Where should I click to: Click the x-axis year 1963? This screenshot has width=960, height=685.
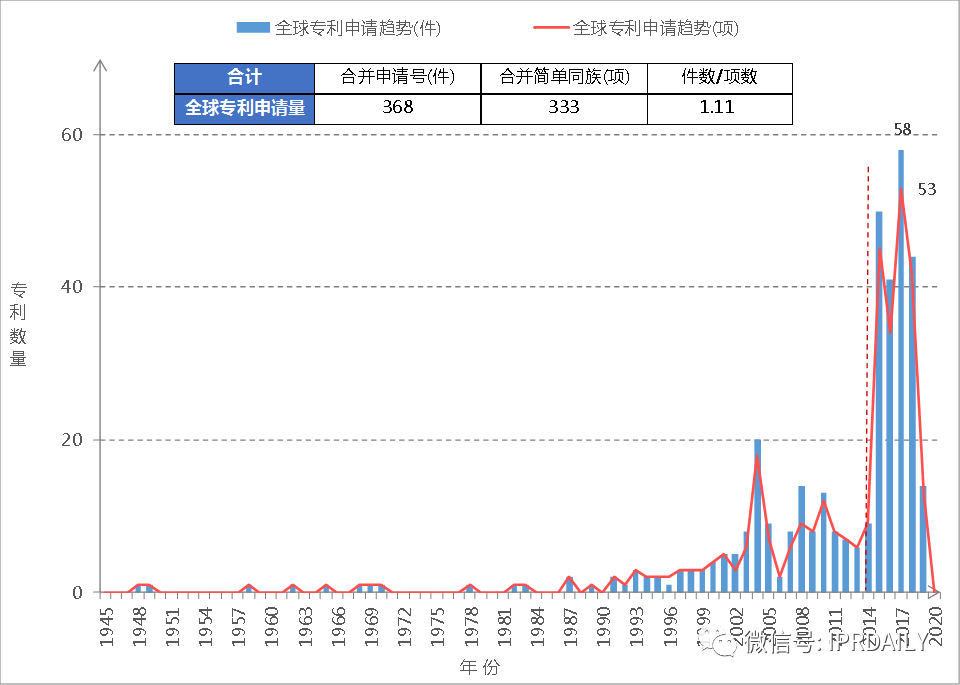[305, 626]
